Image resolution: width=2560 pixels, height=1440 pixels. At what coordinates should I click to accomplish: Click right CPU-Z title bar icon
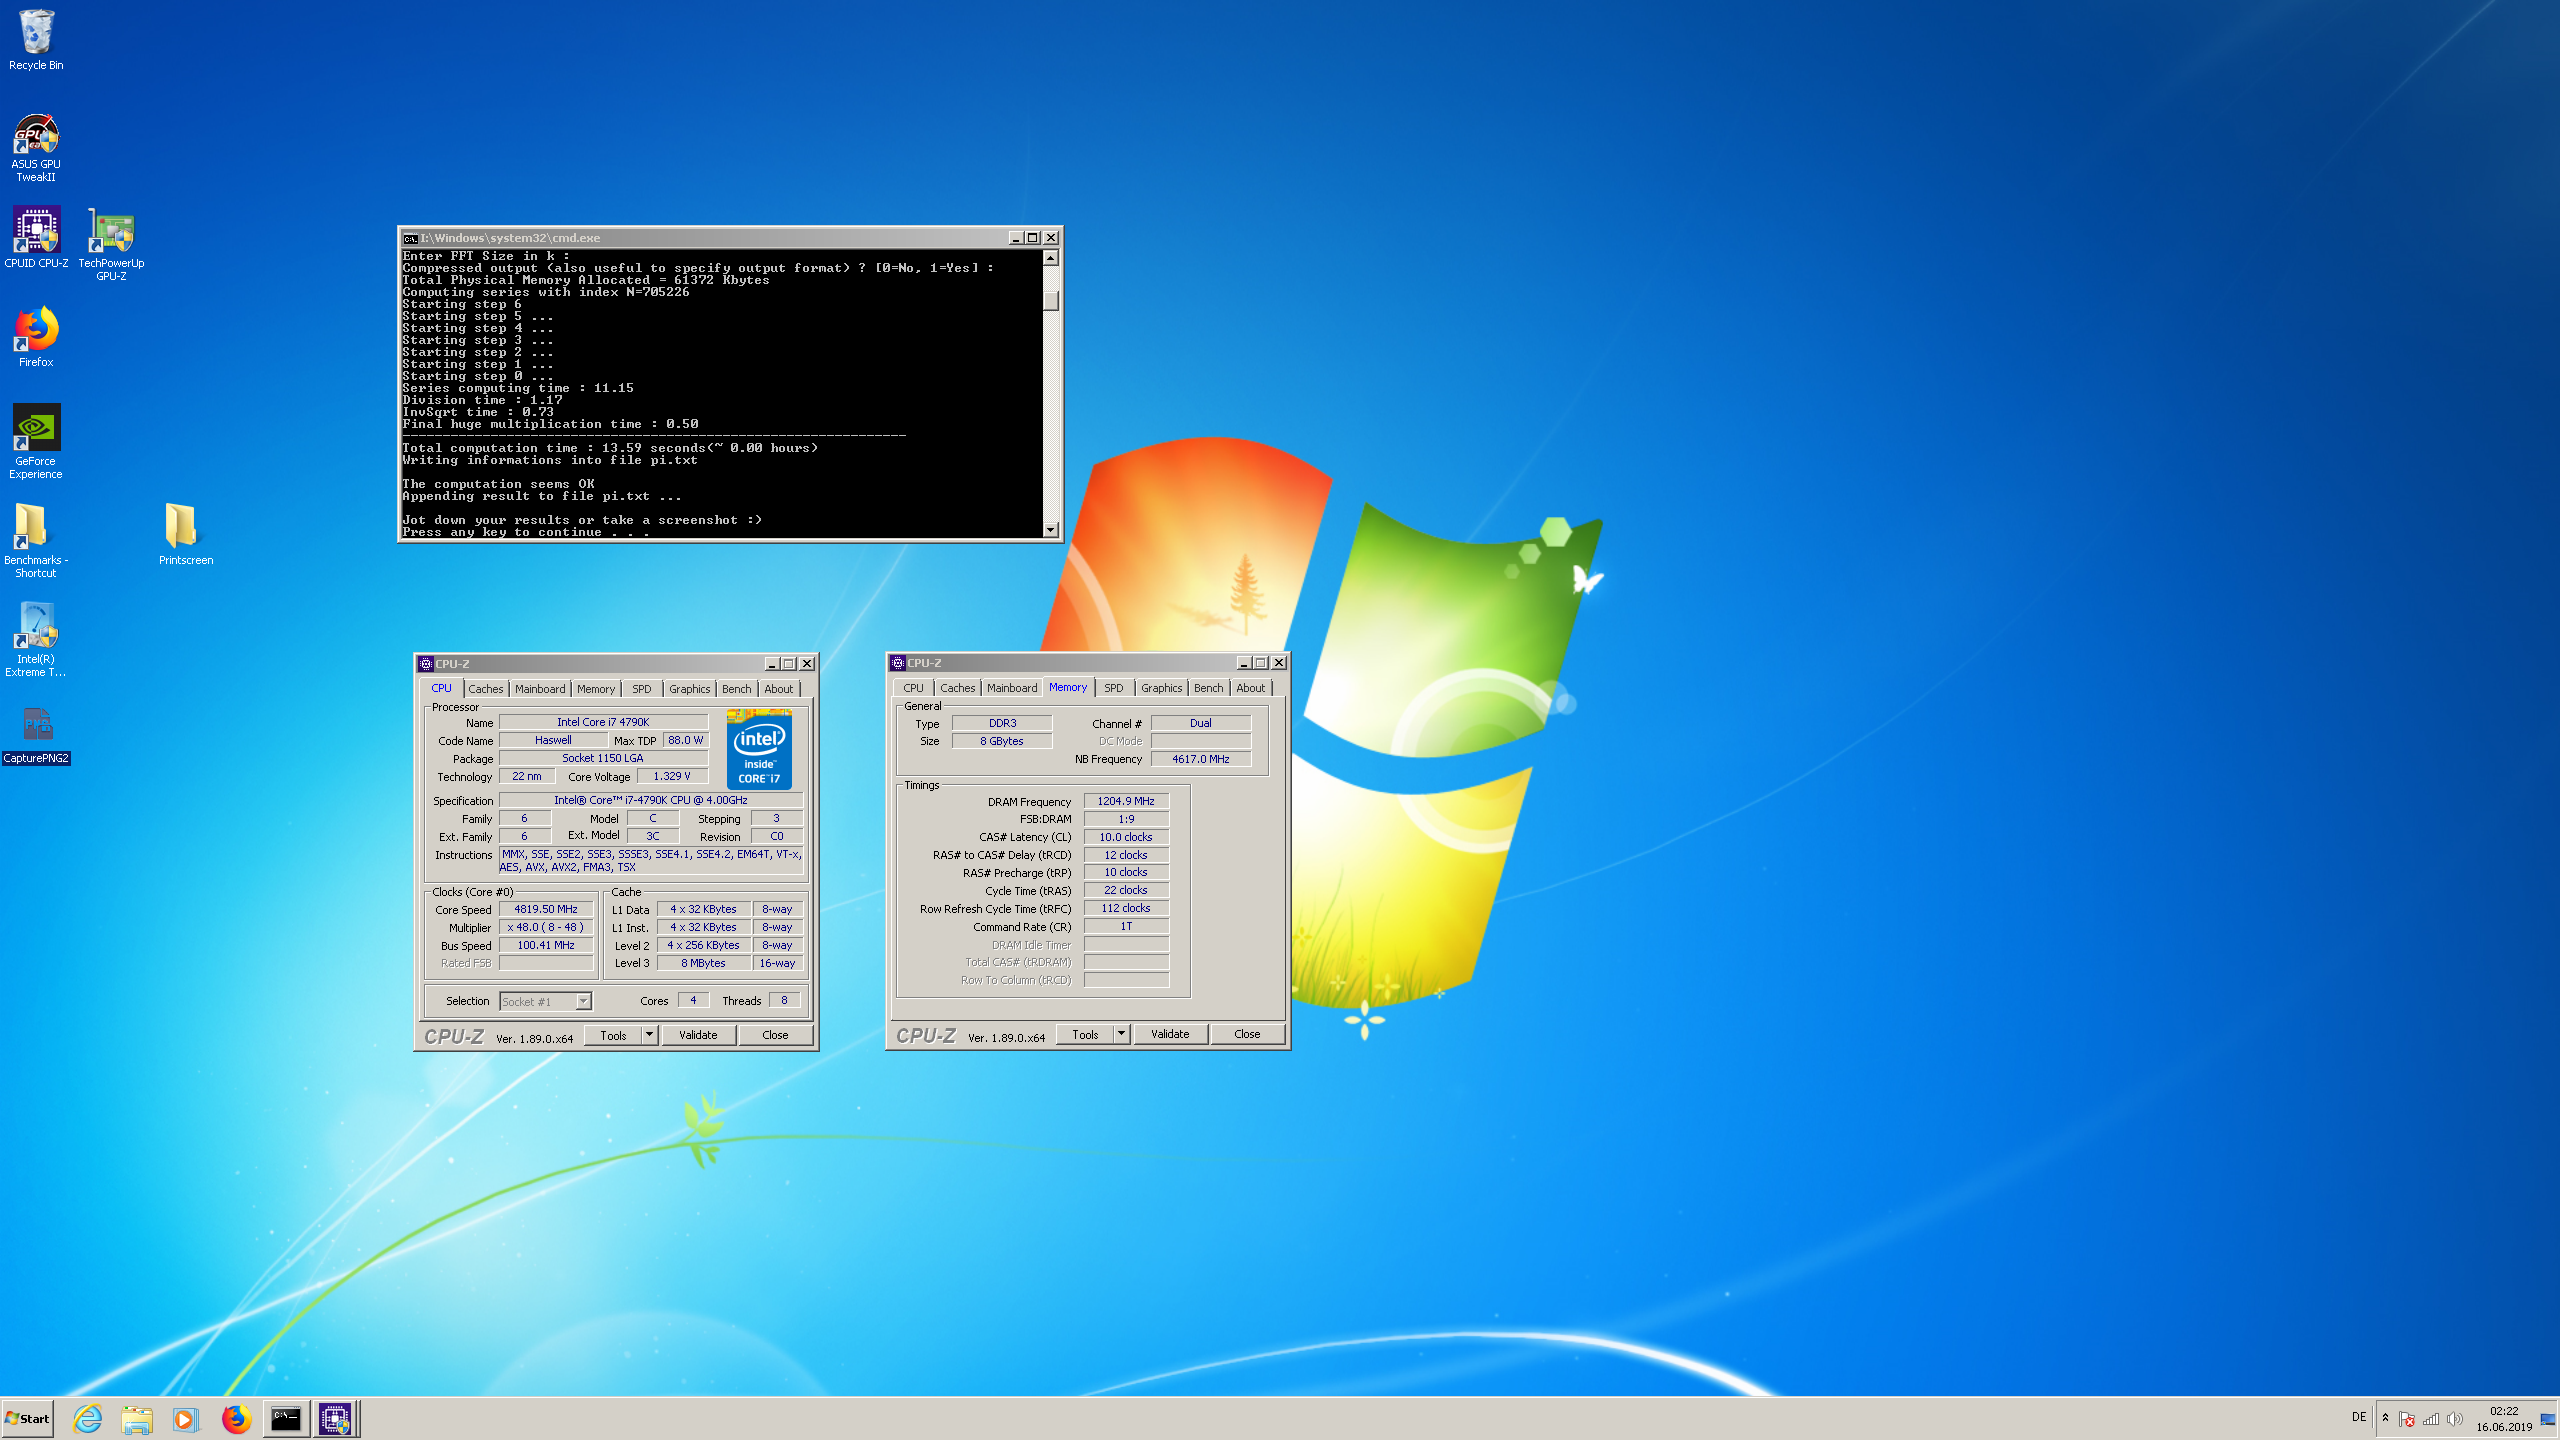(898, 663)
